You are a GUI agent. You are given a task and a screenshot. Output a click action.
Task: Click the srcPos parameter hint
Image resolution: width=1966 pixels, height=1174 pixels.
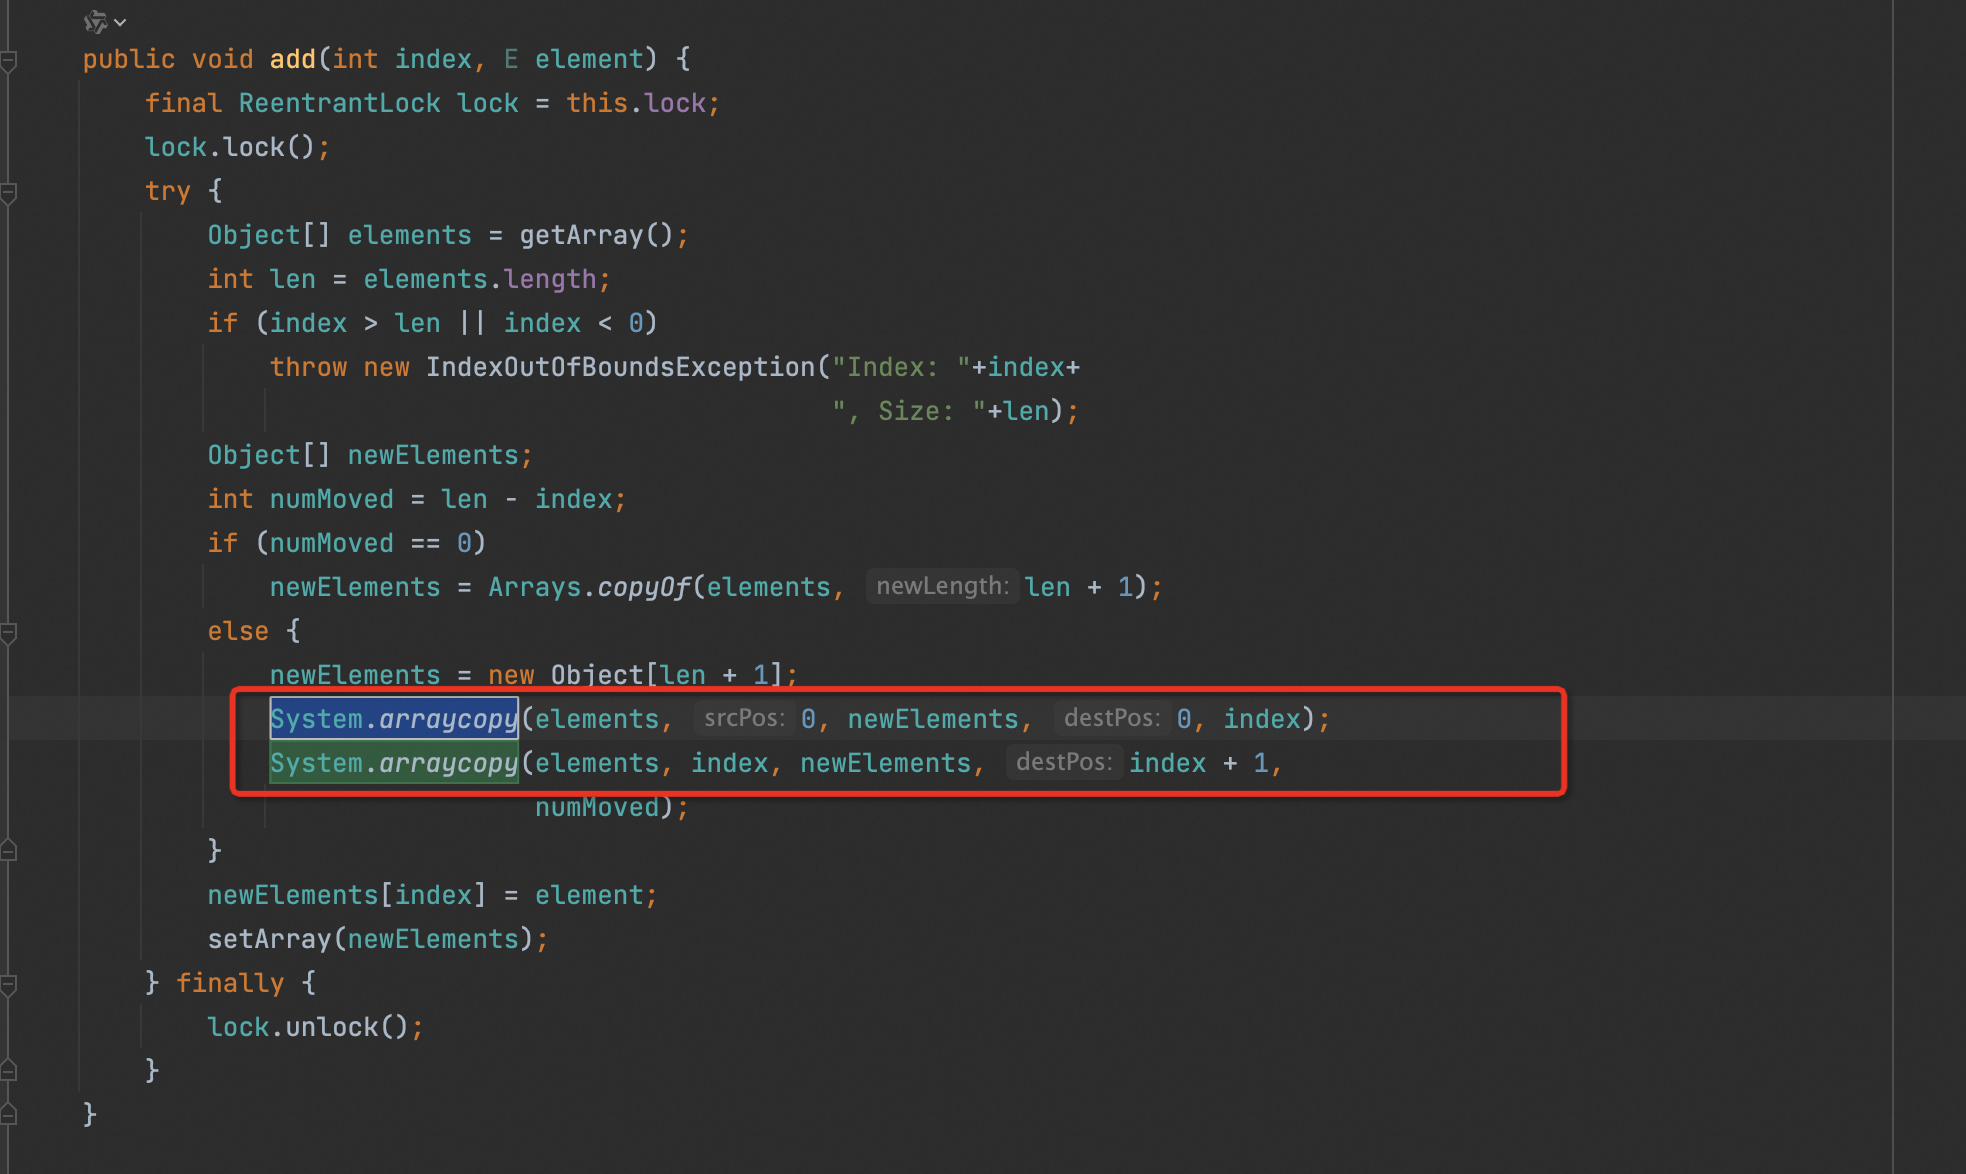click(743, 718)
